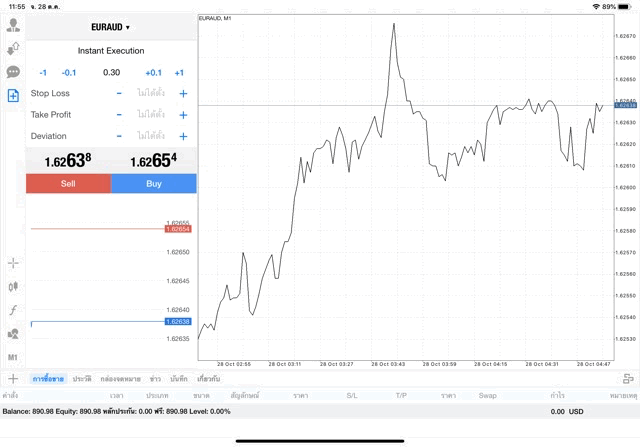Open the M1 timeframe selector
The width and height of the screenshot is (640, 447).
(x=13, y=357)
